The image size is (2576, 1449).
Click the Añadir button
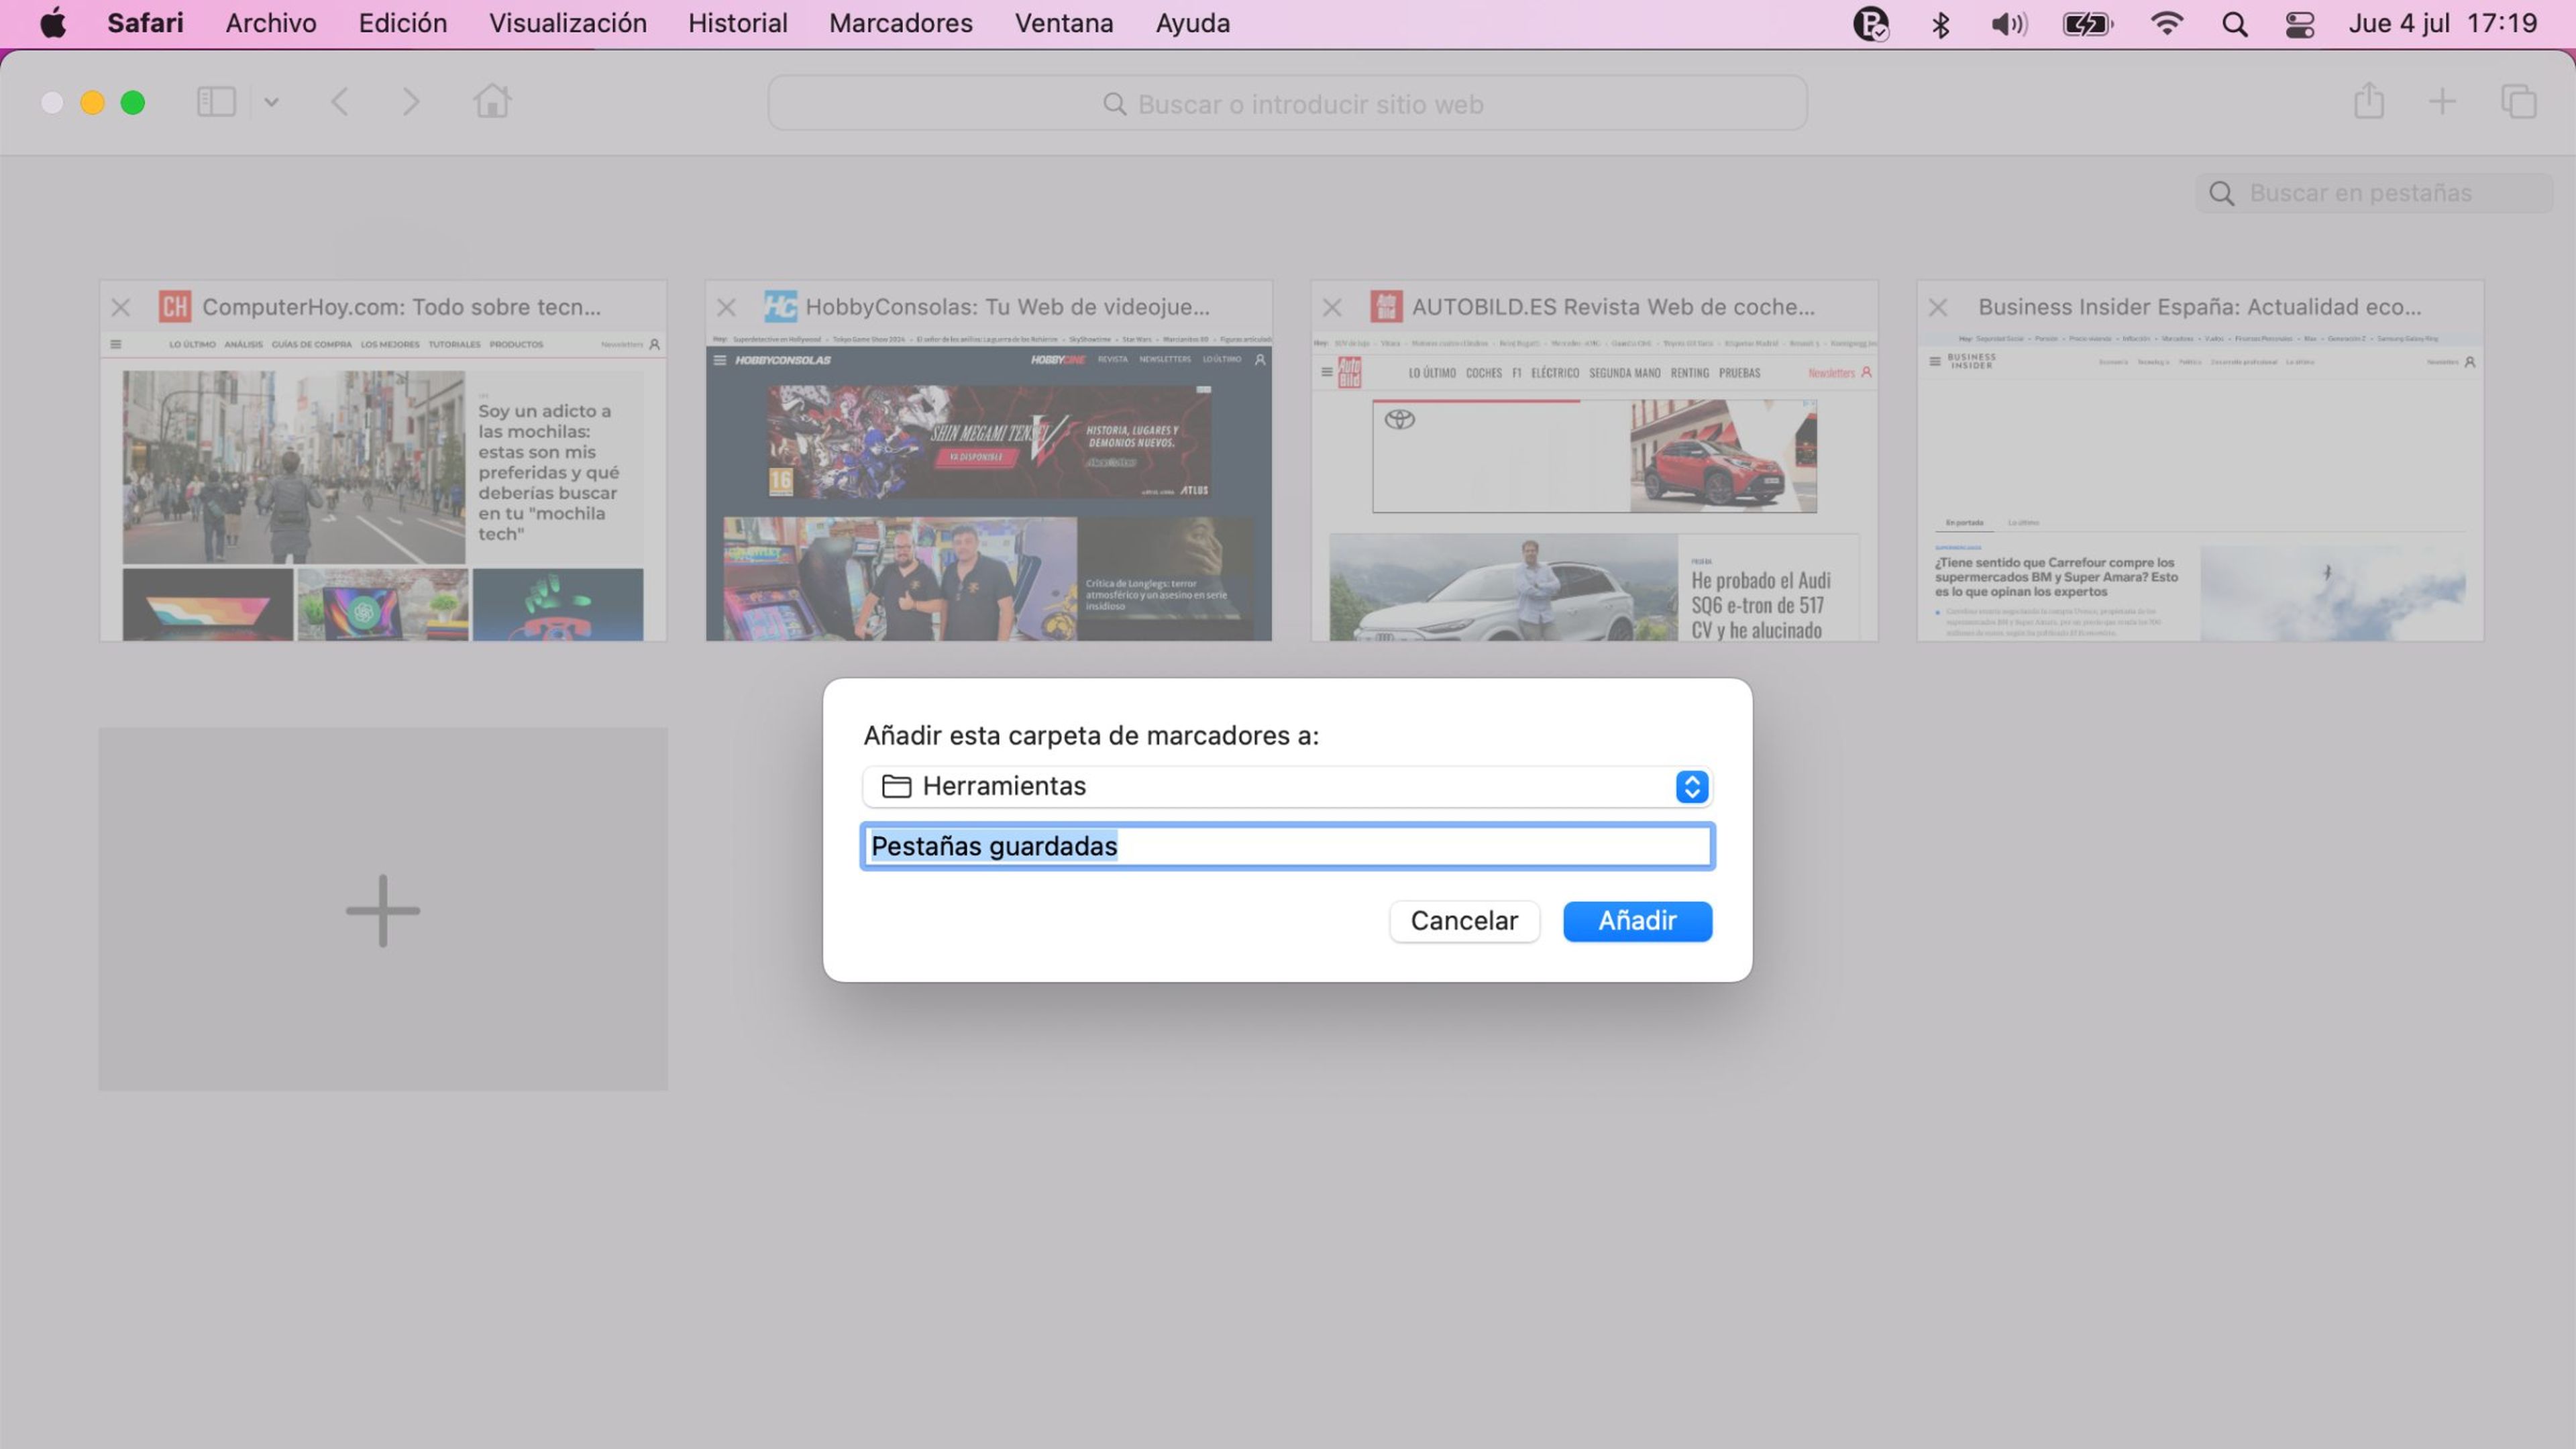click(1637, 920)
